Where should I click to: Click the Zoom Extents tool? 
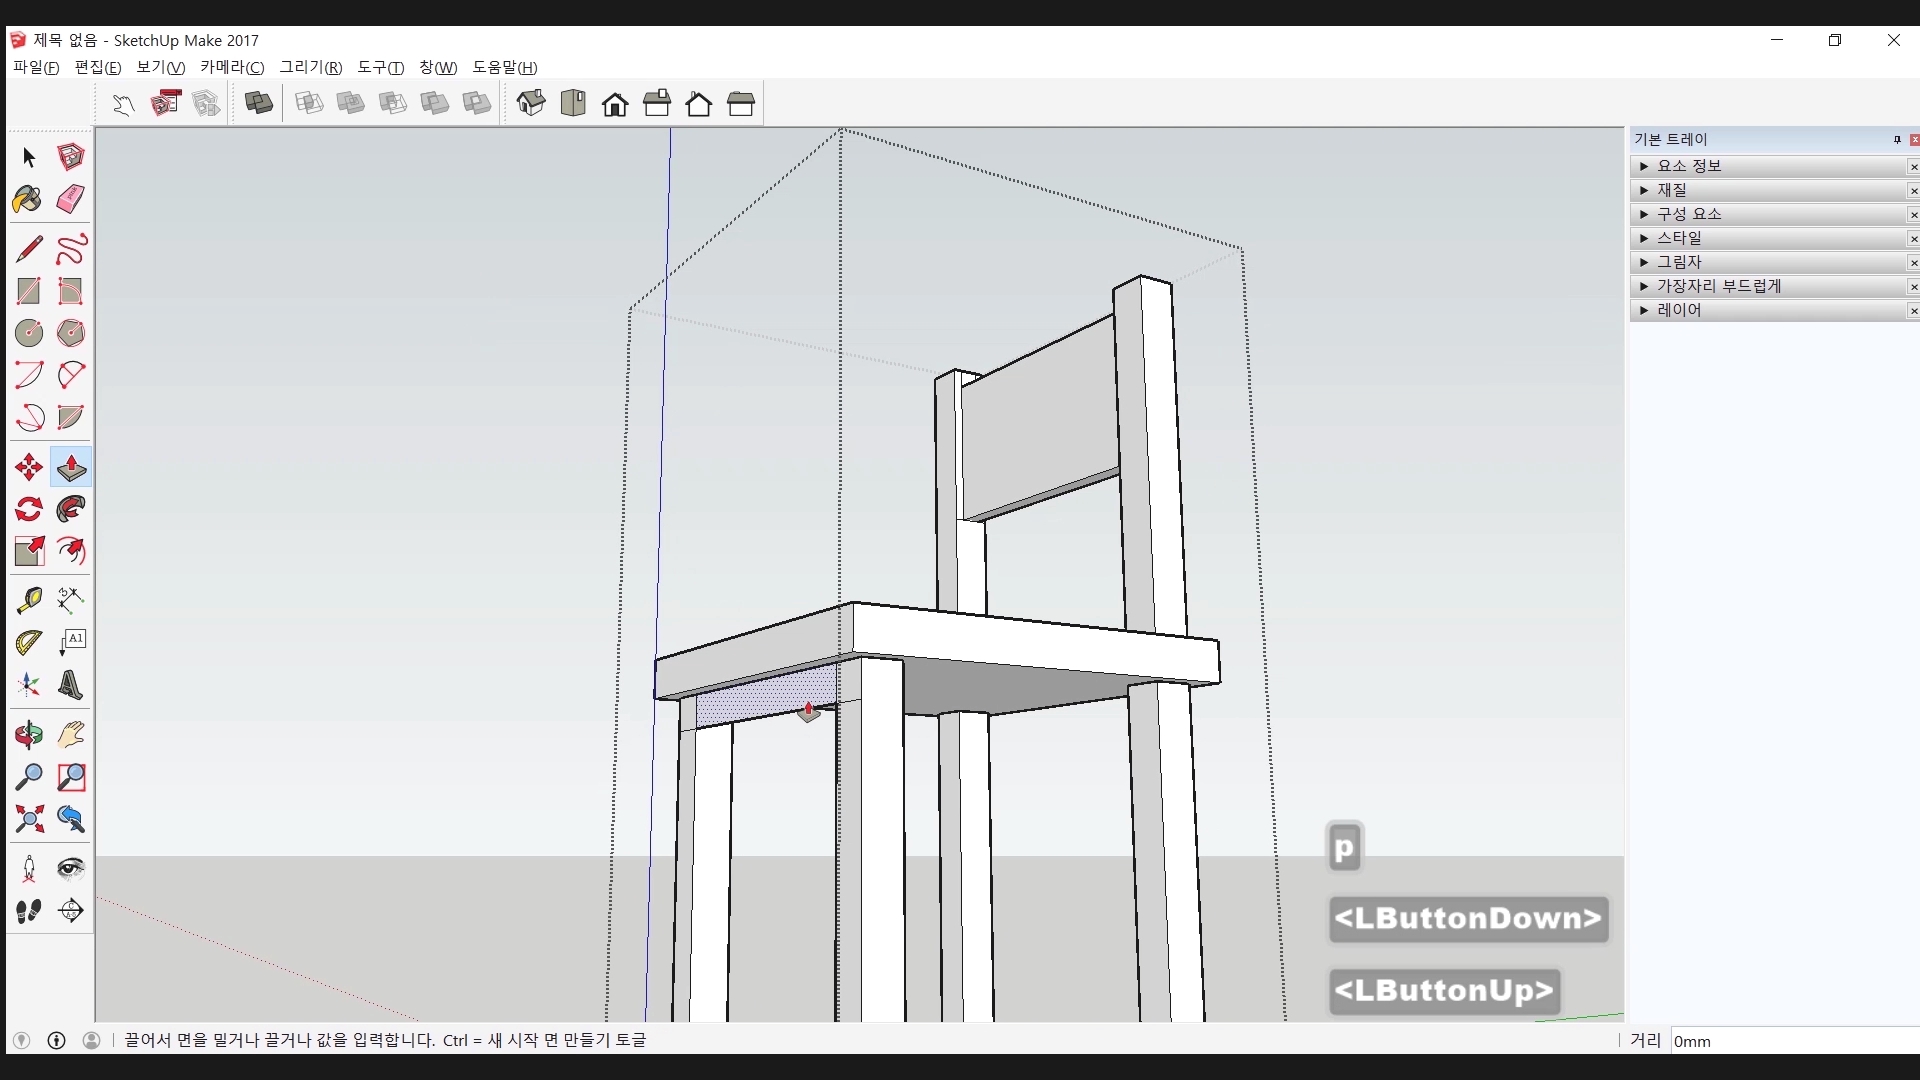(x=28, y=820)
